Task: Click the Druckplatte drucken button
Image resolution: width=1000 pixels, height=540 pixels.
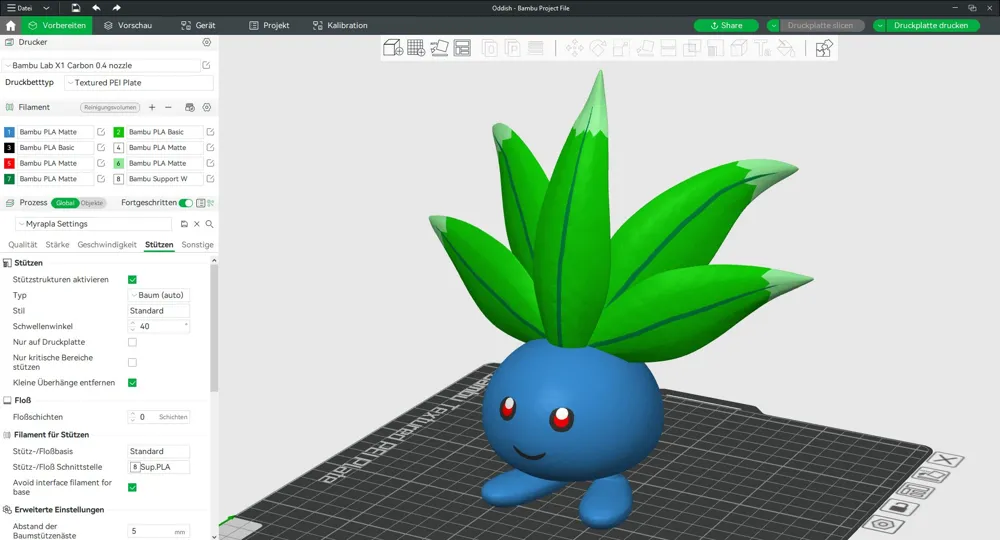Action: (931, 26)
